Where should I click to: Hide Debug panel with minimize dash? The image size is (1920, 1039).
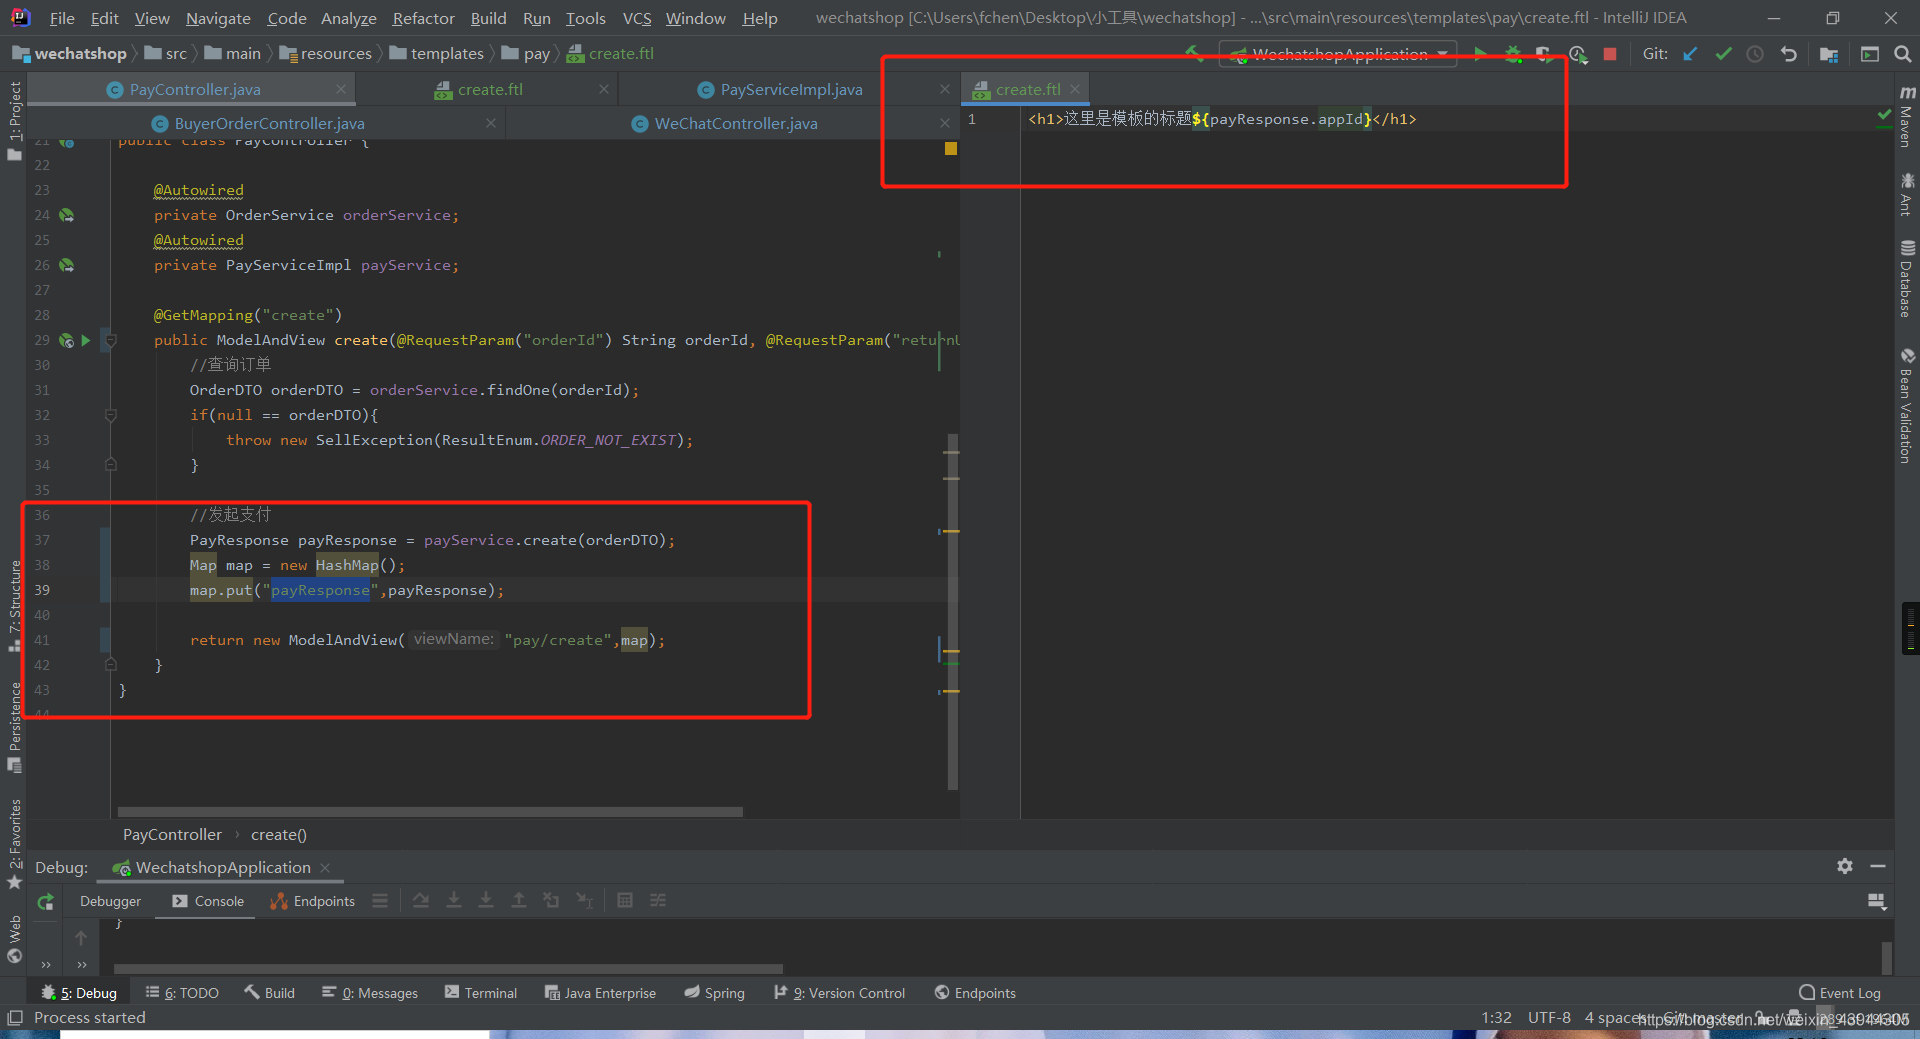coord(1878,866)
